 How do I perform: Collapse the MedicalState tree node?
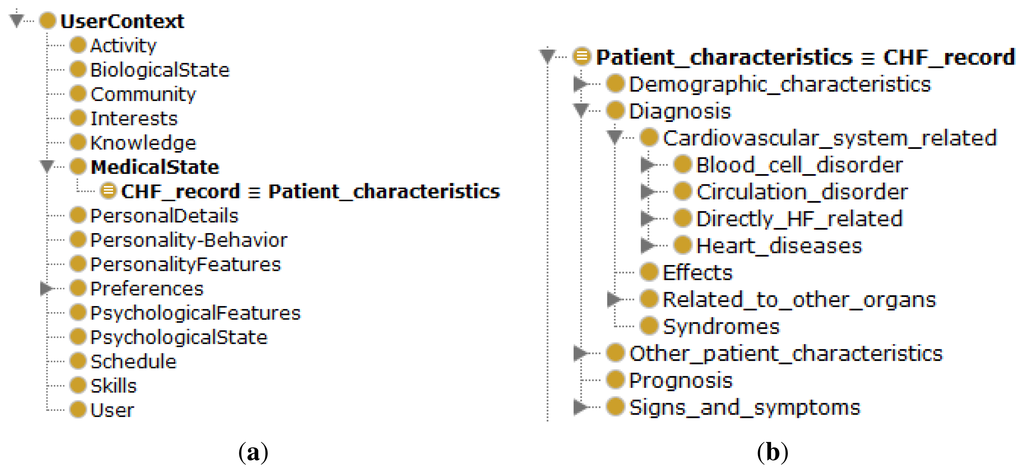point(47,167)
